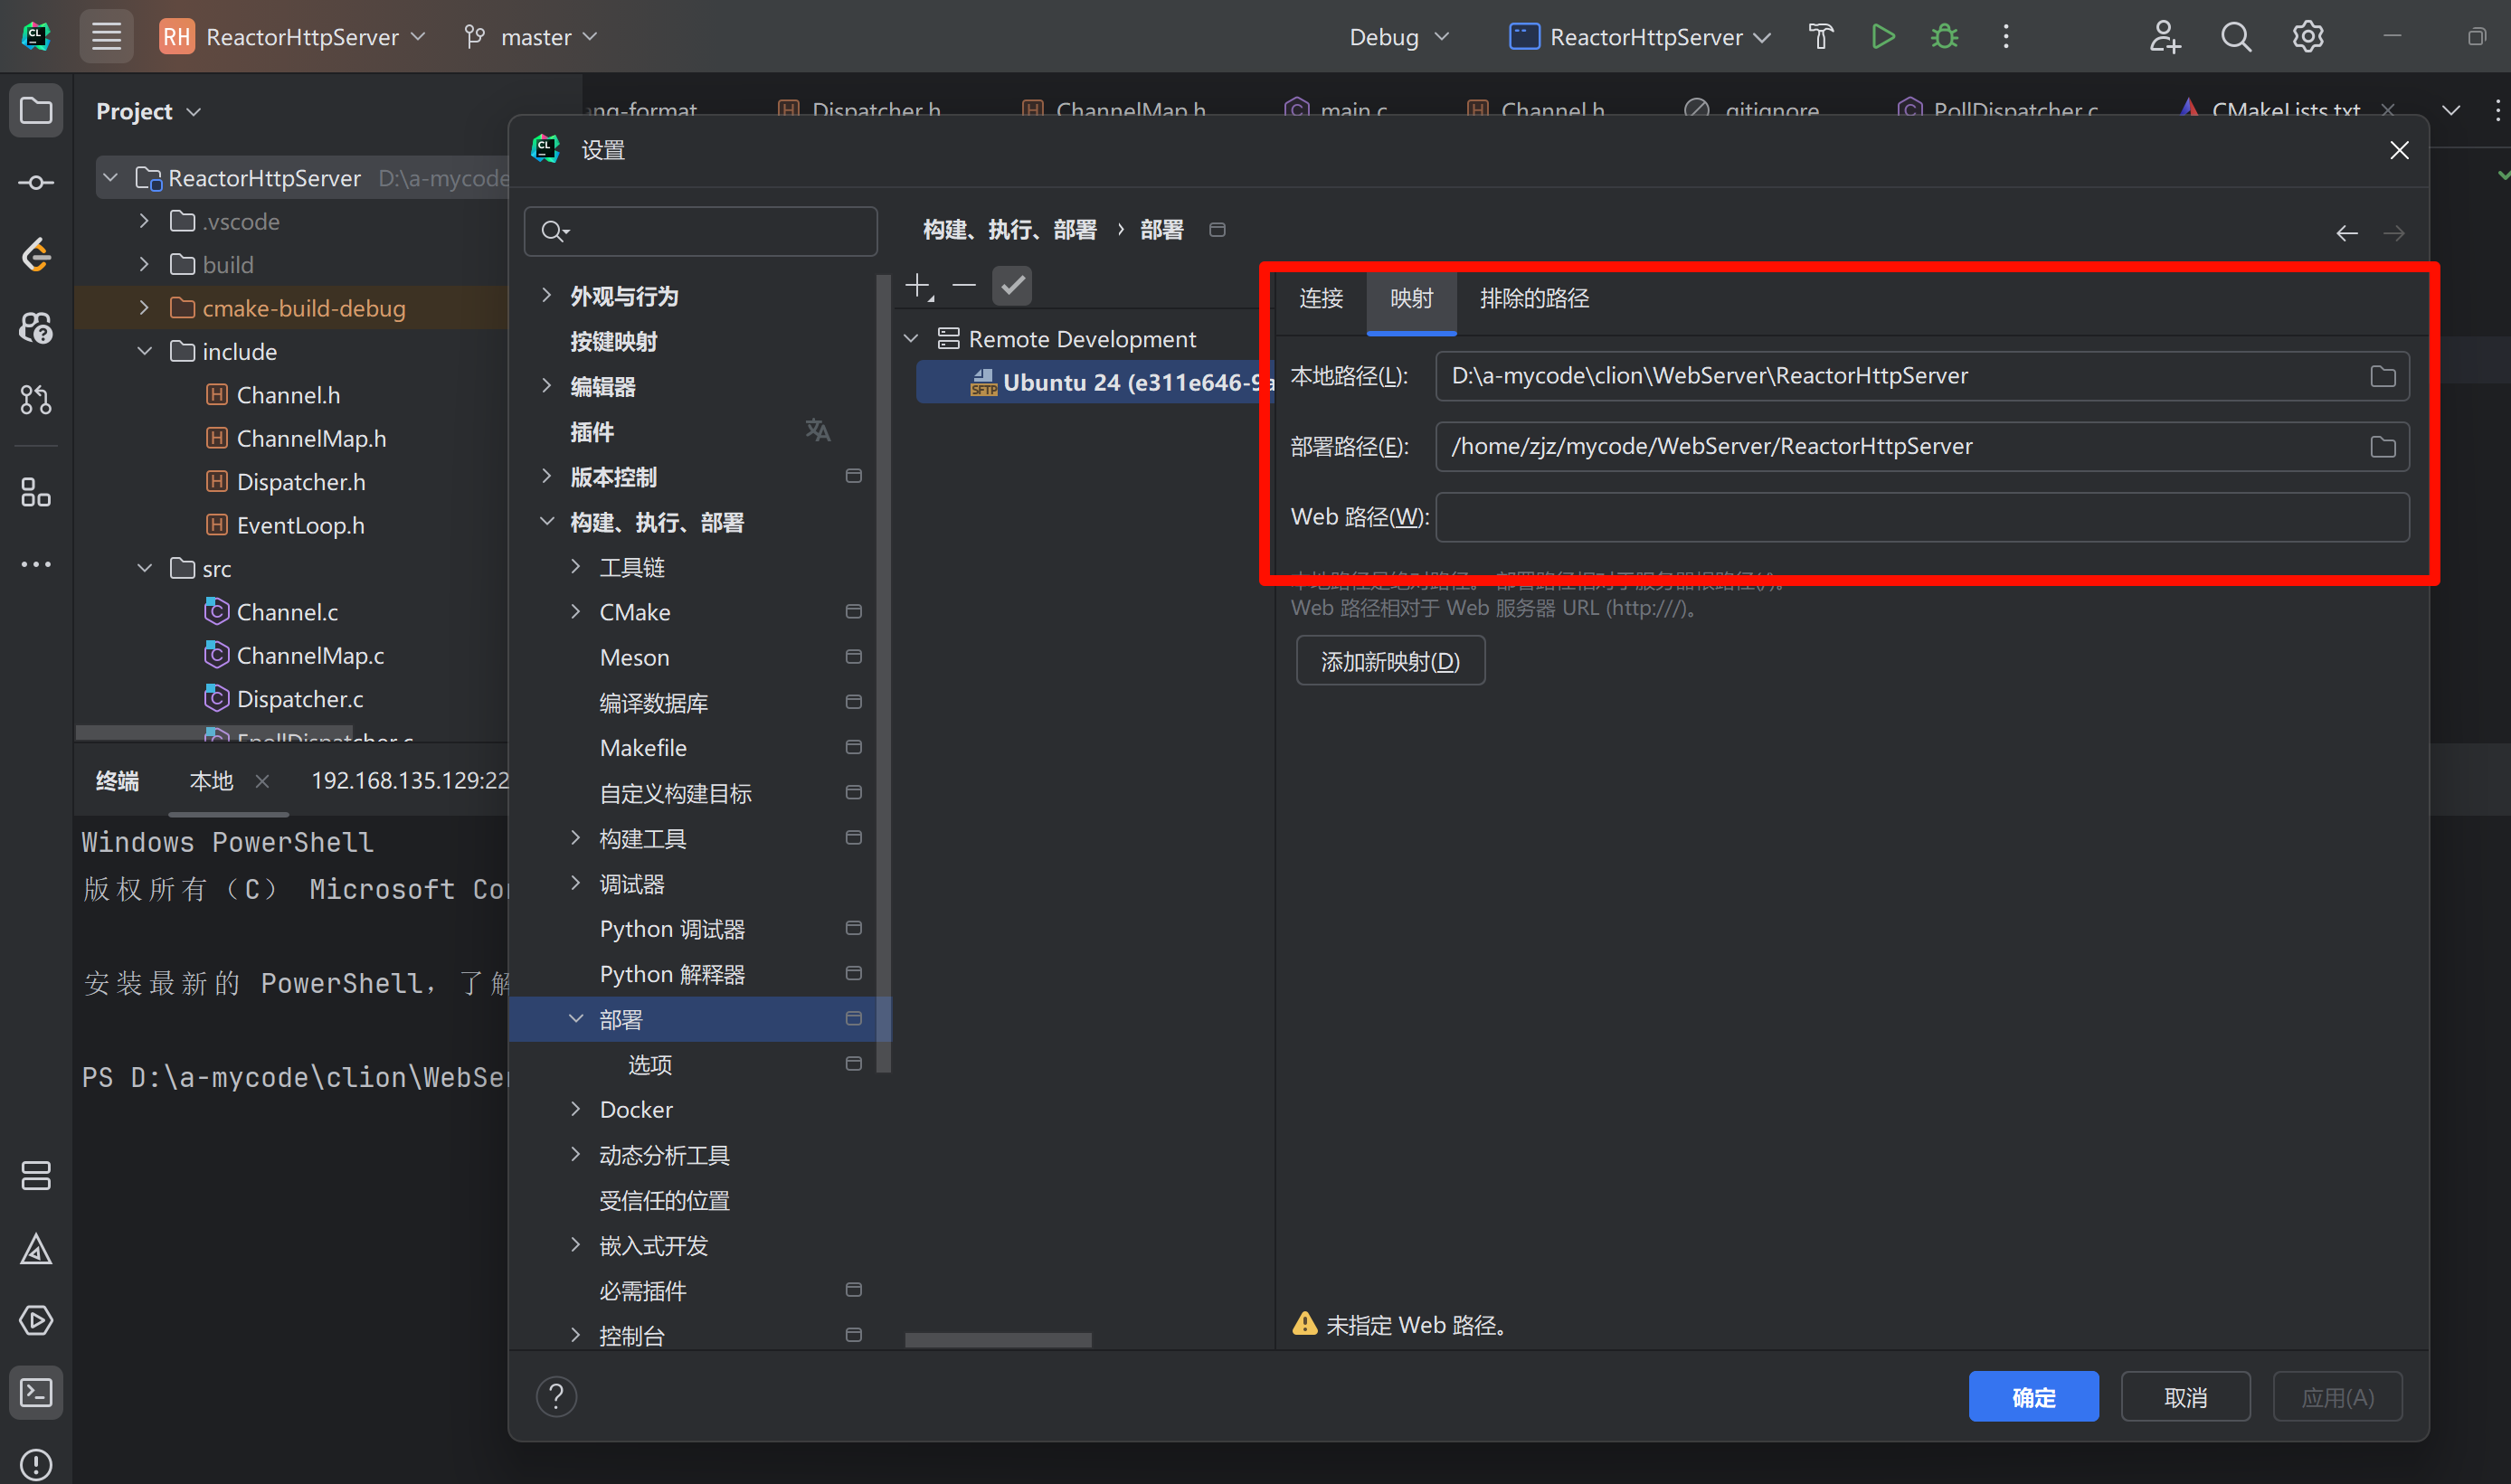Screen dimensions: 2511x1484
Task: Switch to the 排除的路径 tab
Action: click(1534, 298)
